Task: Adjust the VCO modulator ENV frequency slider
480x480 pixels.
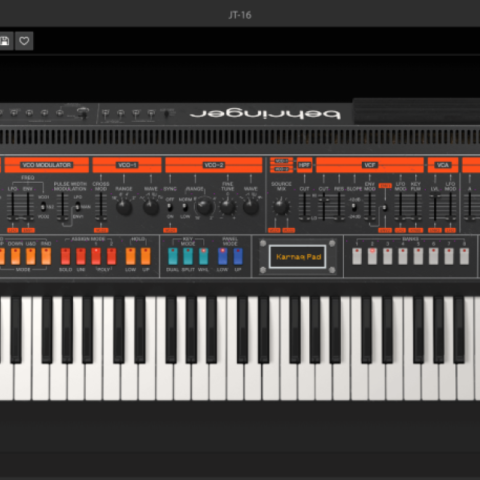Action: 28,207
